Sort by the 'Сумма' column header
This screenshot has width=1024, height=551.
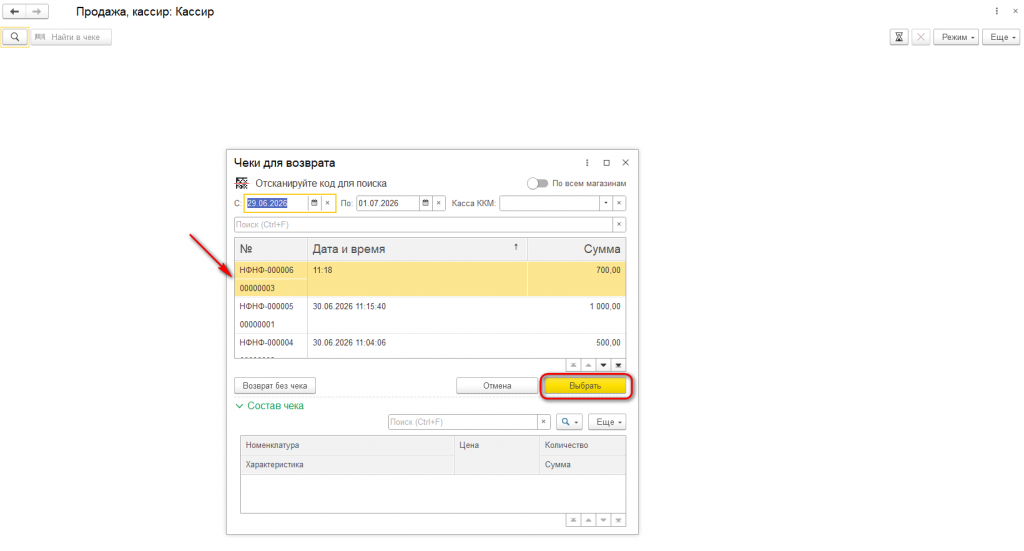(x=577, y=249)
